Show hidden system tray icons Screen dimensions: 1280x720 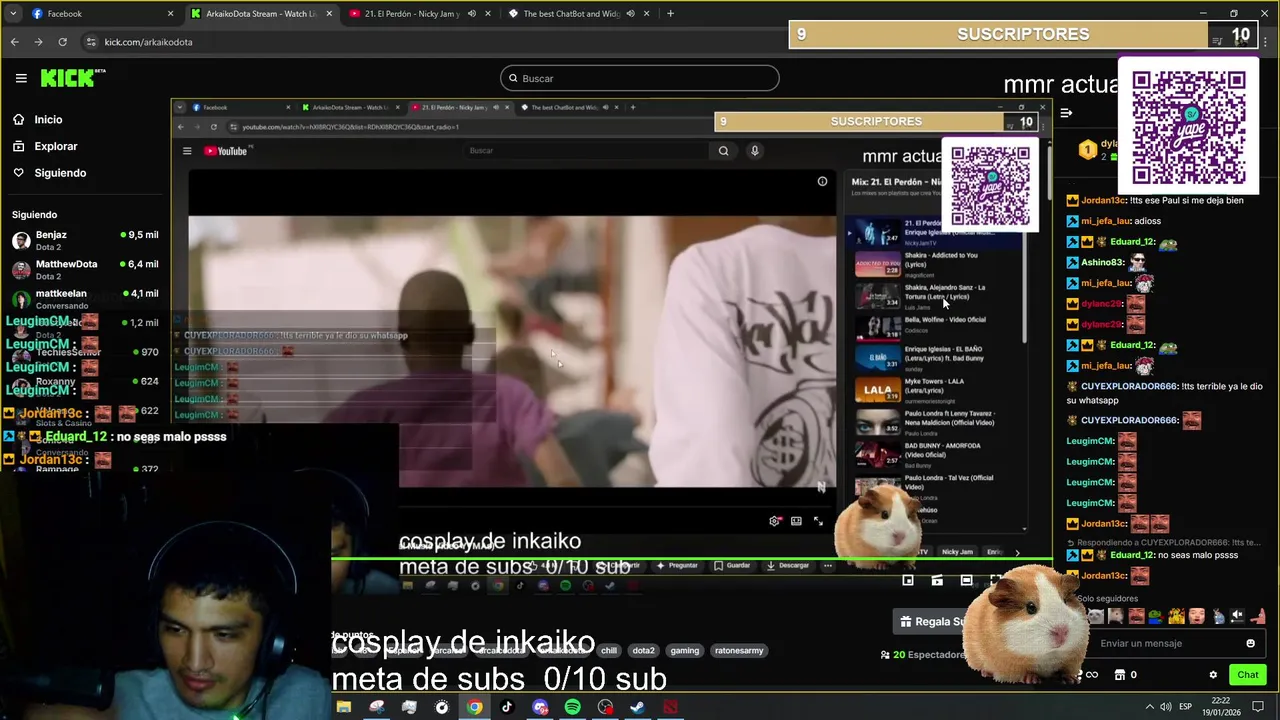1149,707
